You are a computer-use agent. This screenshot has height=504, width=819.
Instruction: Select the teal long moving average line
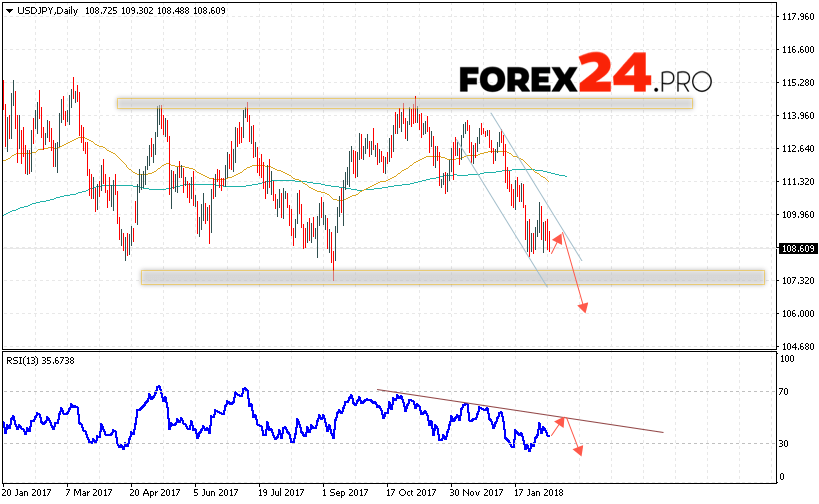300,183
